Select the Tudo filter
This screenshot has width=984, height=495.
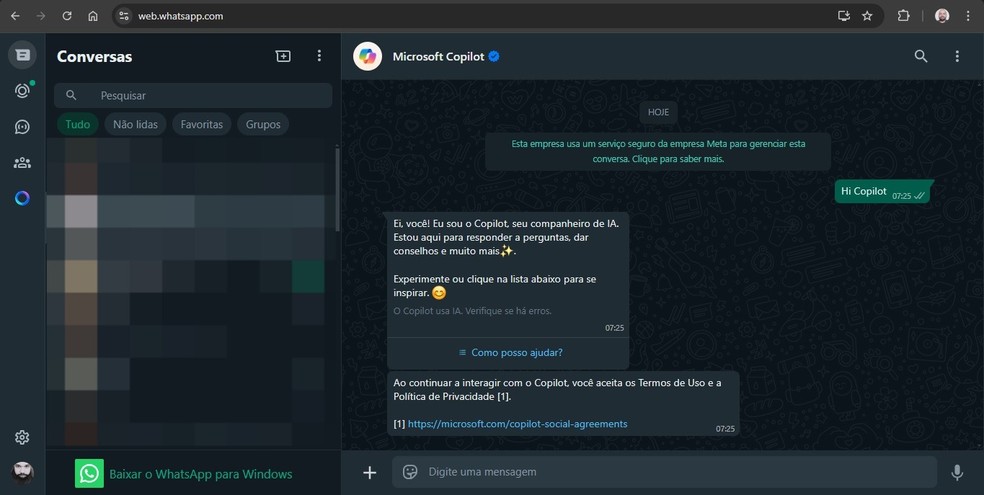tap(78, 124)
